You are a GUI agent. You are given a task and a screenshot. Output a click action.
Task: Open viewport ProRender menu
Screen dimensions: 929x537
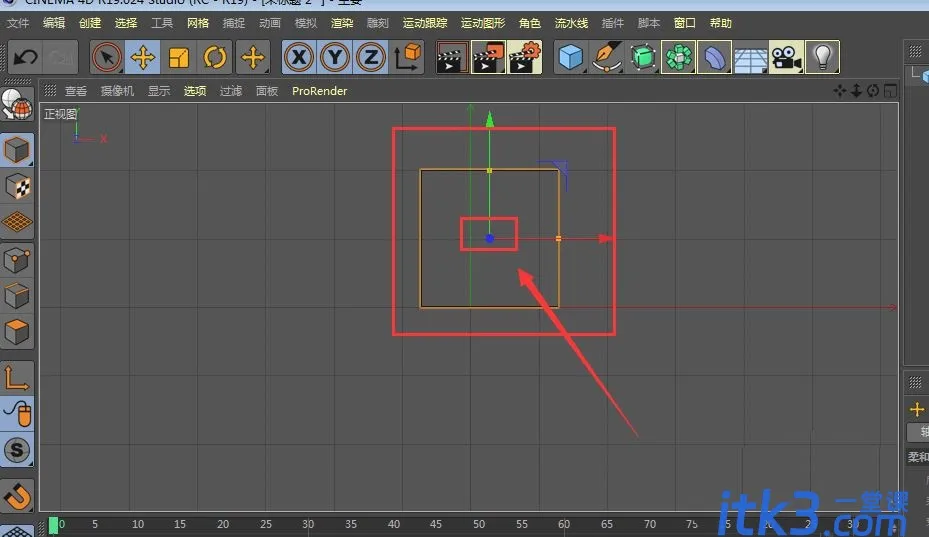tap(319, 91)
